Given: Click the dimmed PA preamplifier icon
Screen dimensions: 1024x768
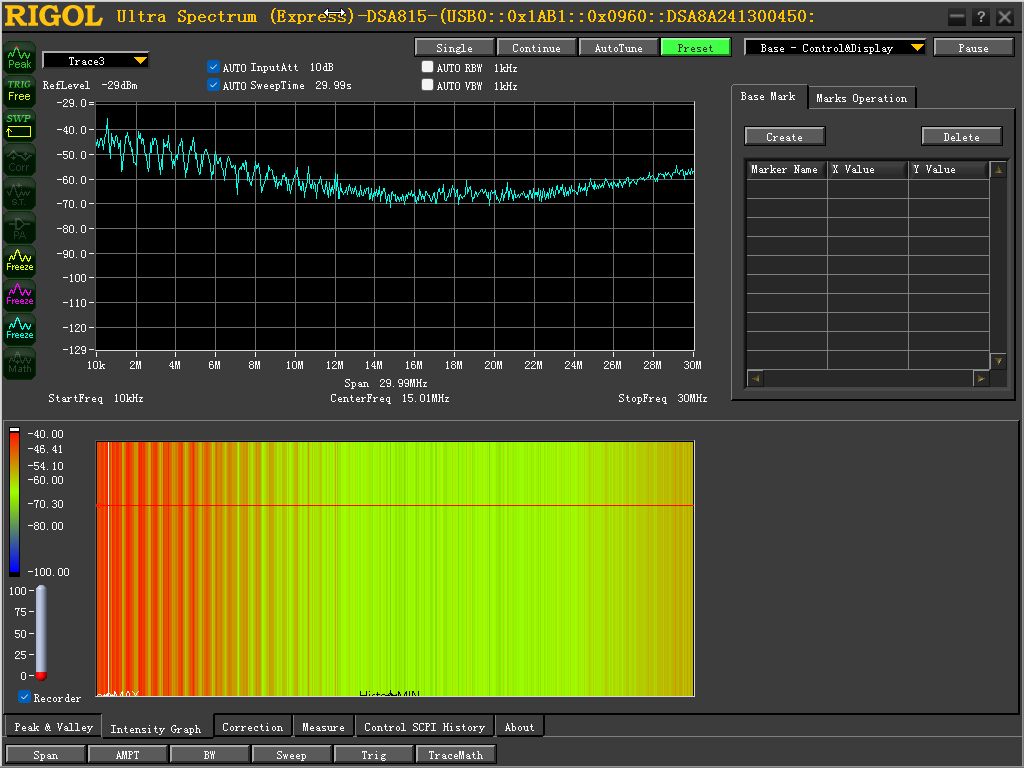Looking at the screenshot, I should (20, 227).
